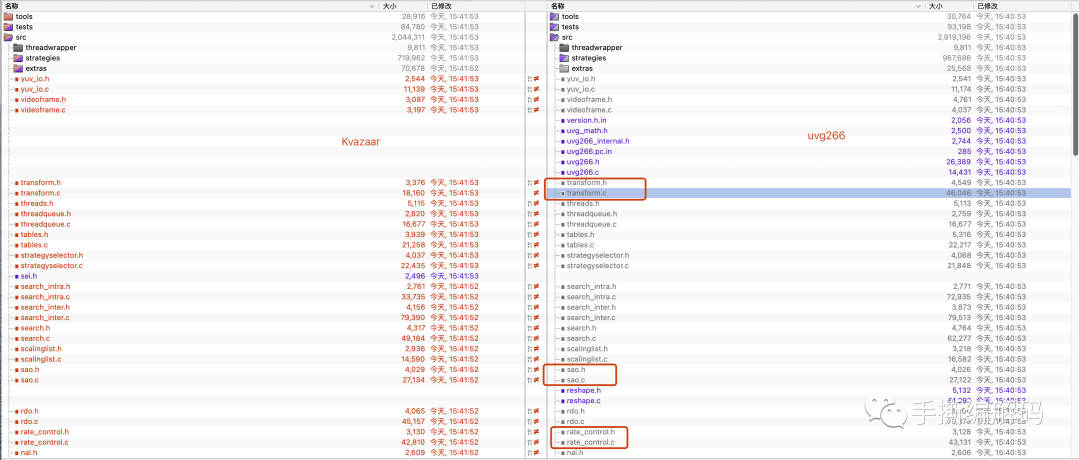
Task: Click the tools folder icon in left pane
Action: (x=9, y=17)
